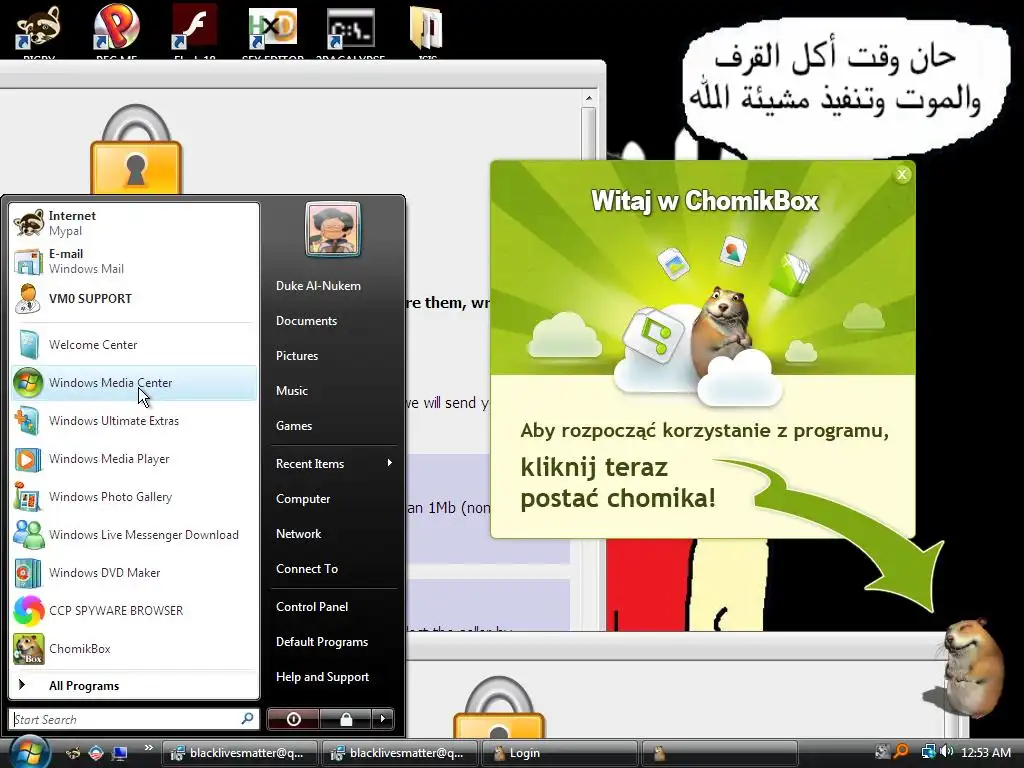Open Help and Support

coord(322,677)
